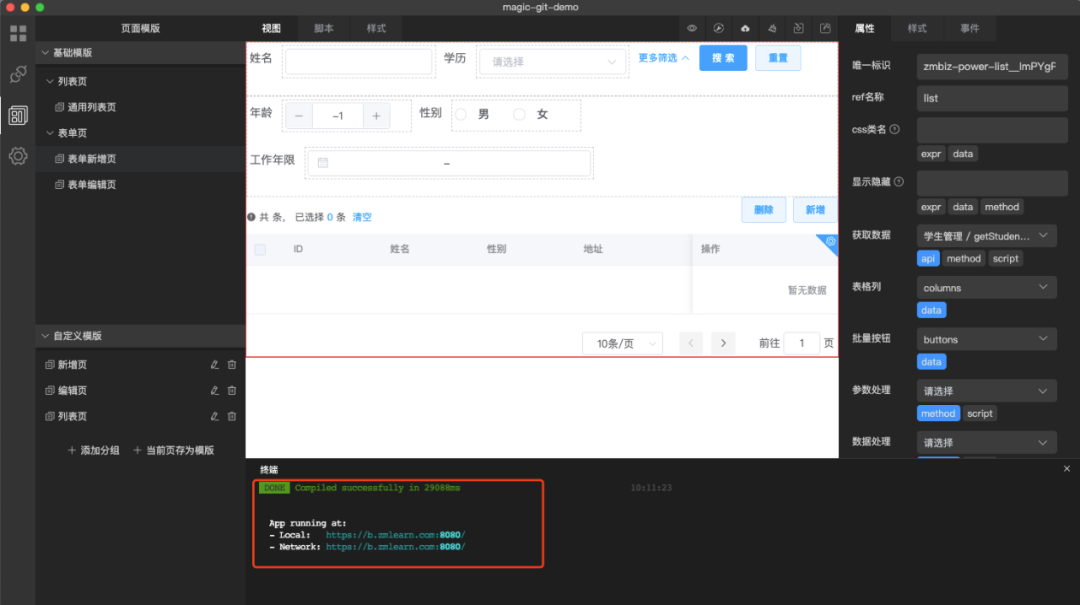Click the 更多筛选 link
This screenshot has width=1080, height=605.
[x=663, y=58]
